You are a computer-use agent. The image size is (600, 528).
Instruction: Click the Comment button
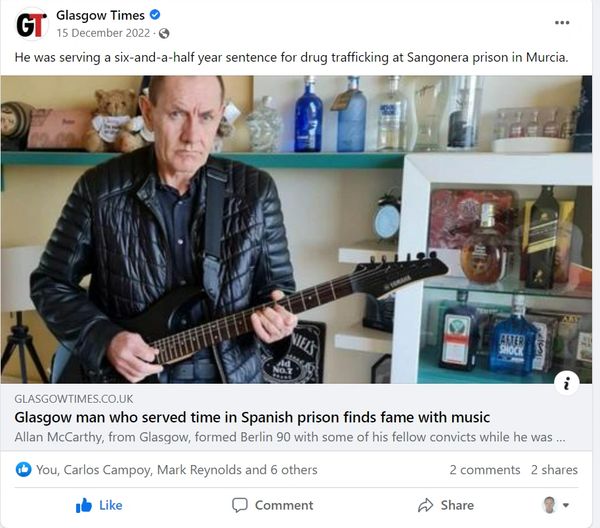272,505
